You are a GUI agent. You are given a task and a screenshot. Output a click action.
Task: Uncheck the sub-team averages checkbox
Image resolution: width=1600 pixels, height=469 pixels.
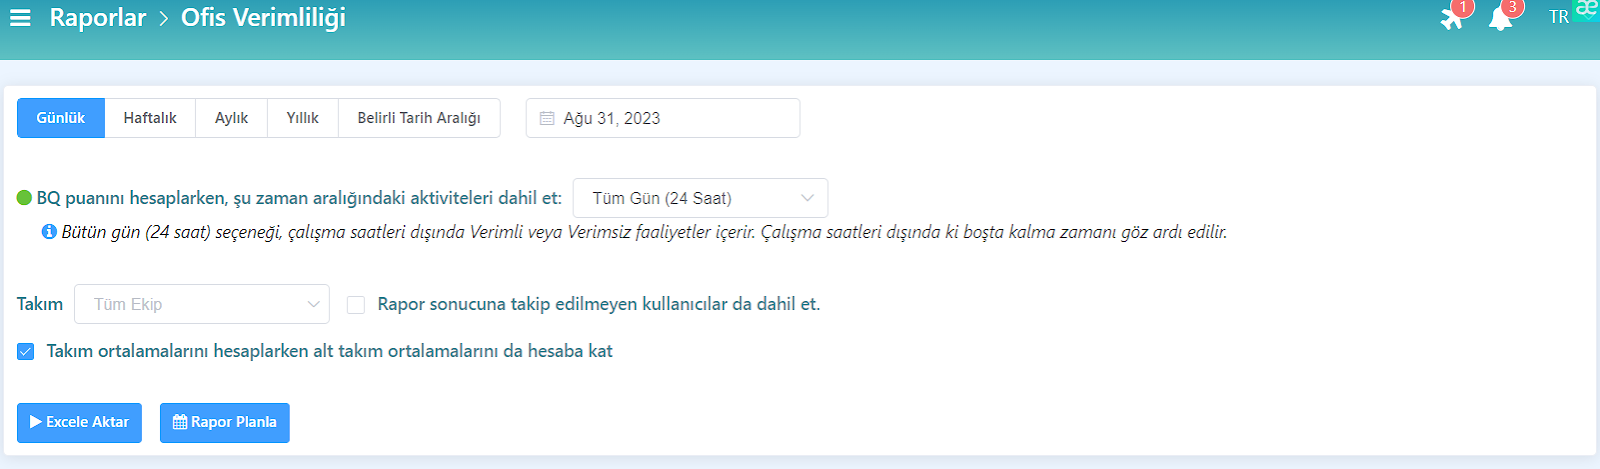[26, 352]
